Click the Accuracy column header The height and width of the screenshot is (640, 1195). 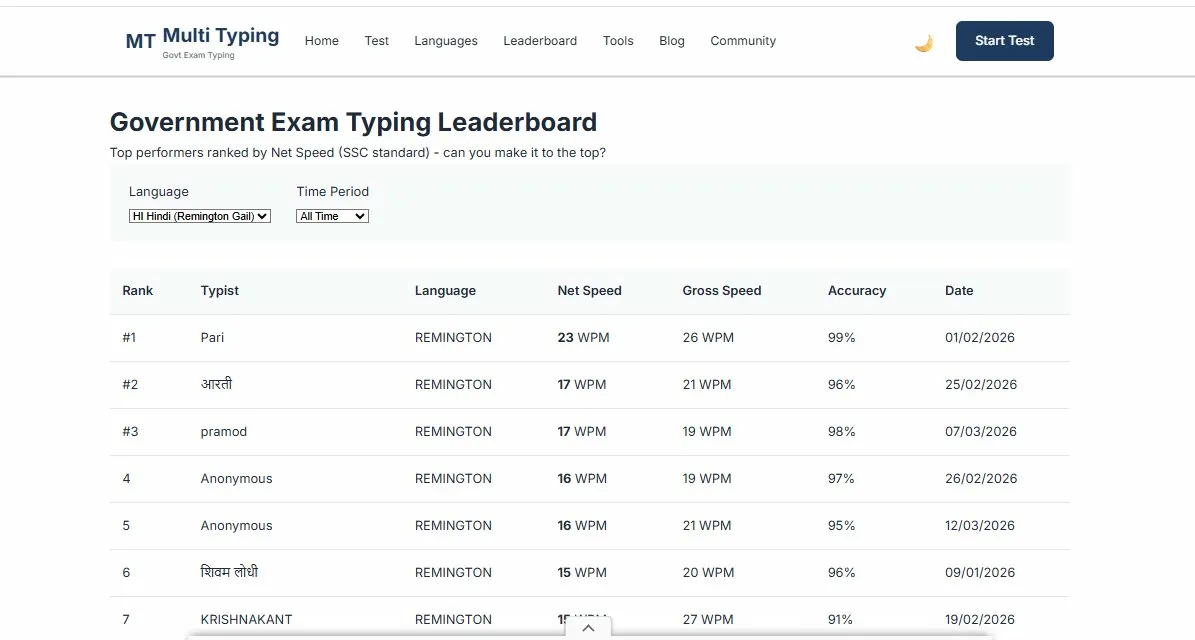[x=857, y=290]
